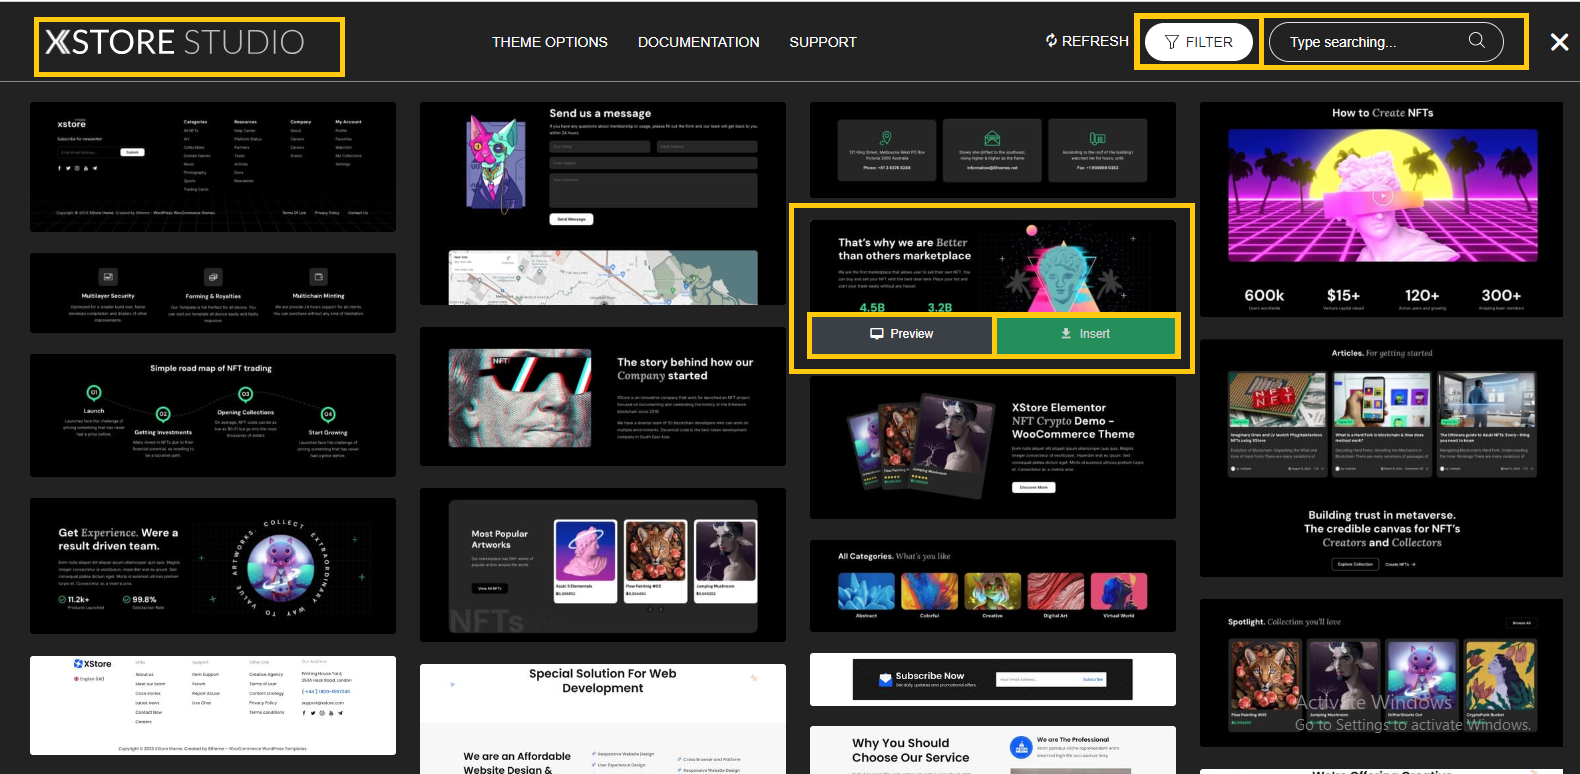Click the XSTORE STUDIO logo
Viewport: 1580px width, 774px height.
(175, 42)
